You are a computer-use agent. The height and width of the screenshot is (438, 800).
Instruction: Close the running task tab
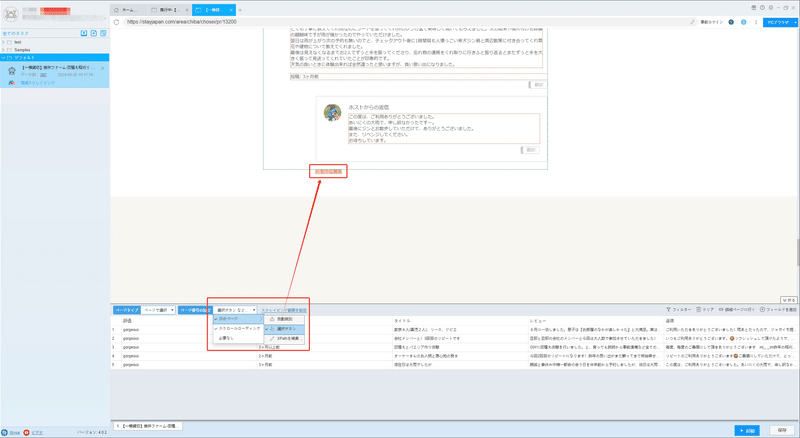187,10
